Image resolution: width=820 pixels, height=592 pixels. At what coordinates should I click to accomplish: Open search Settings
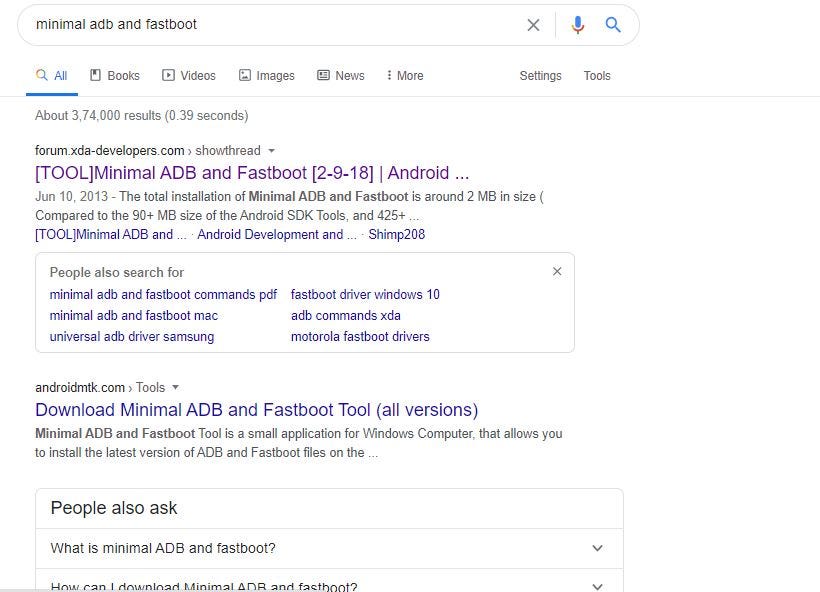(540, 76)
